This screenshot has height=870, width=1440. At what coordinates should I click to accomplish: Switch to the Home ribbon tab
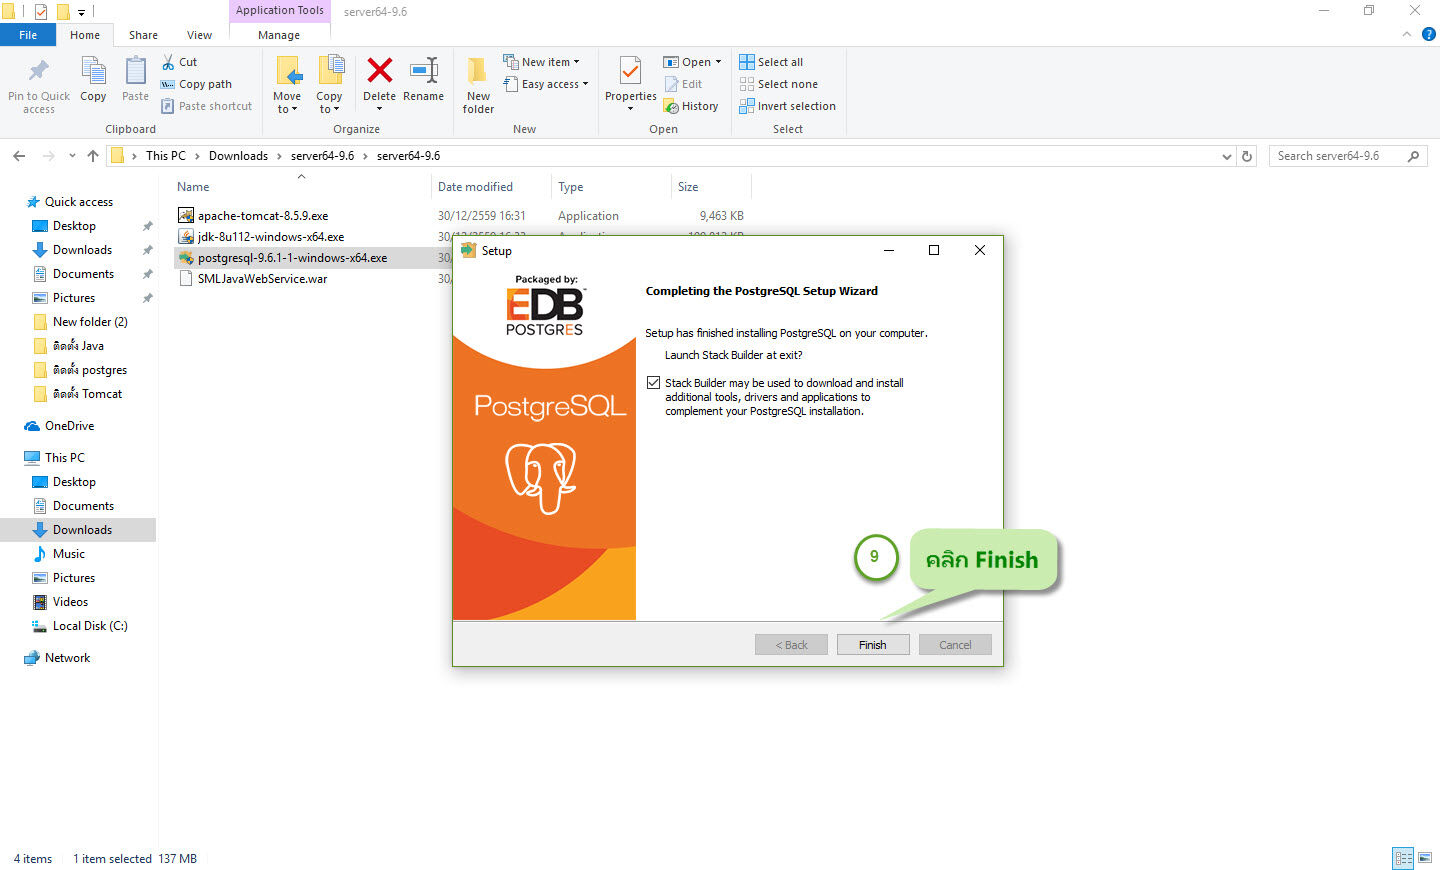point(85,35)
